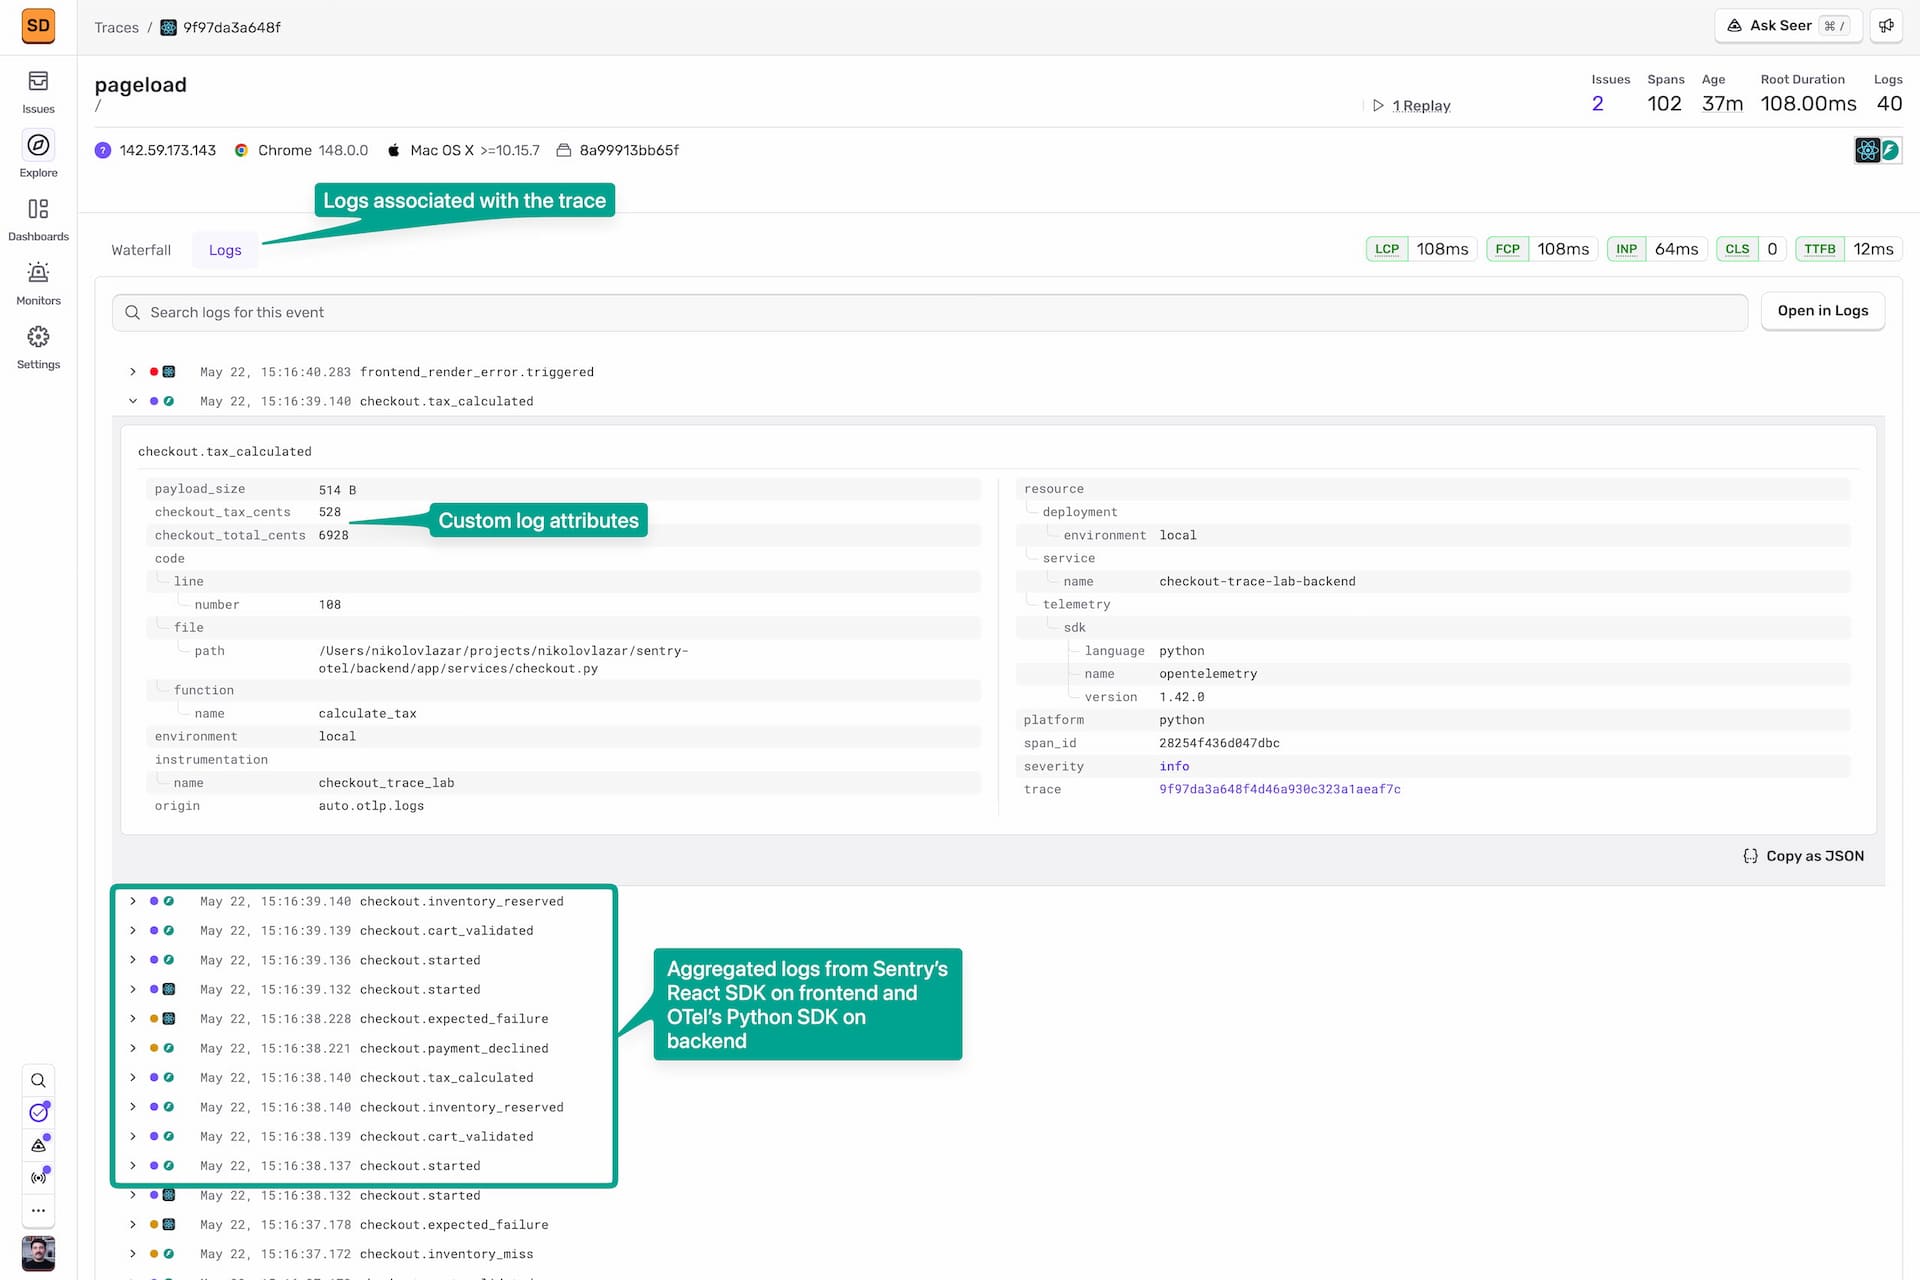
Task: Expand checkout.payment_declined log row
Action: pyautogui.click(x=133, y=1048)
